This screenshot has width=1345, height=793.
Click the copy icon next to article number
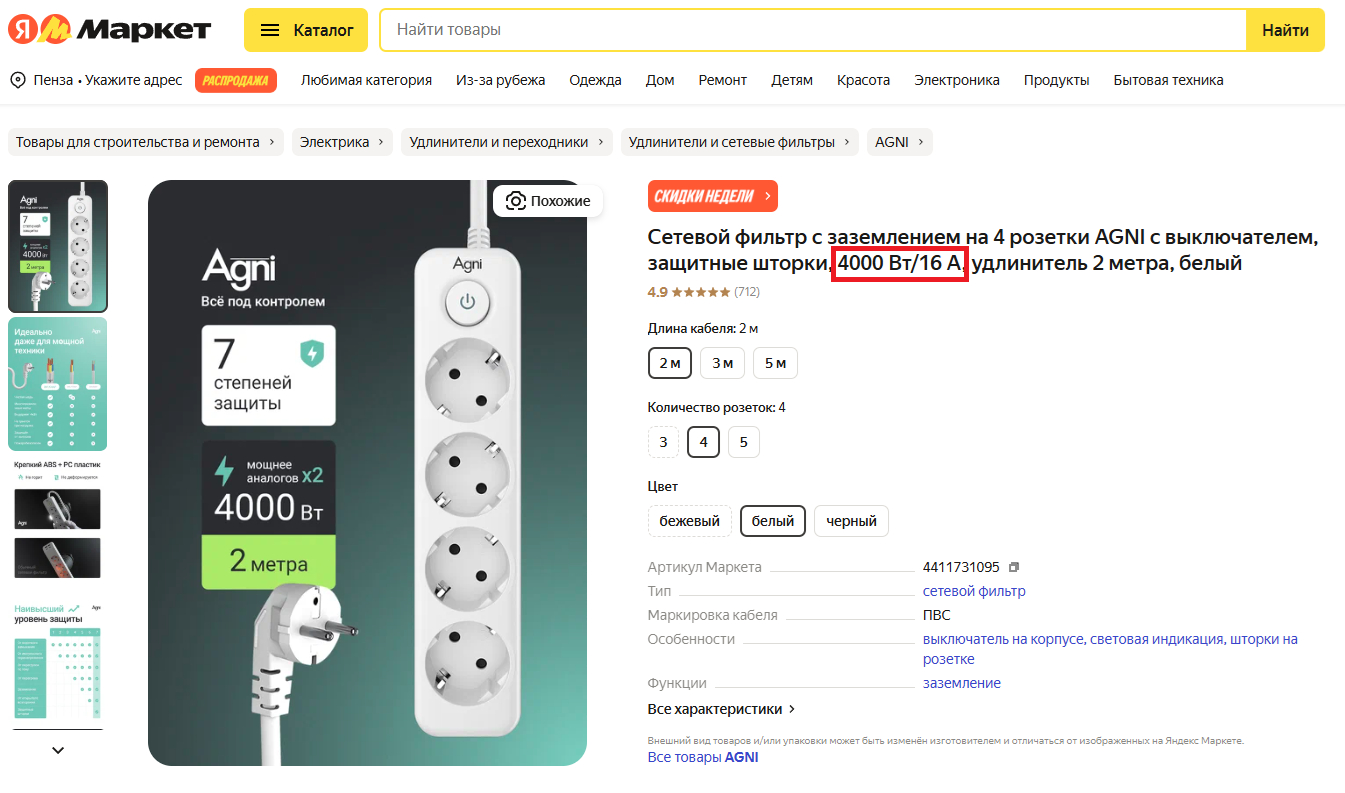(x=1014, y=567)
